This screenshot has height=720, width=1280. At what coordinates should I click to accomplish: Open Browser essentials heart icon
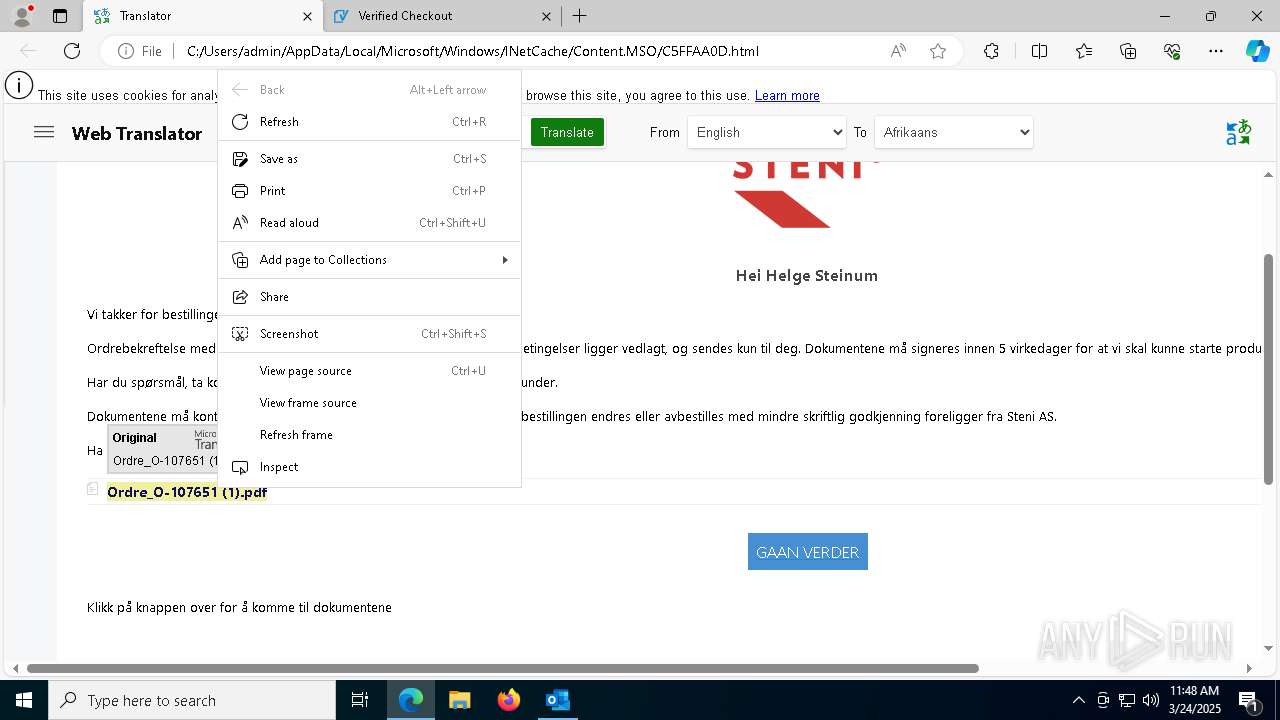pos(1172,51)
